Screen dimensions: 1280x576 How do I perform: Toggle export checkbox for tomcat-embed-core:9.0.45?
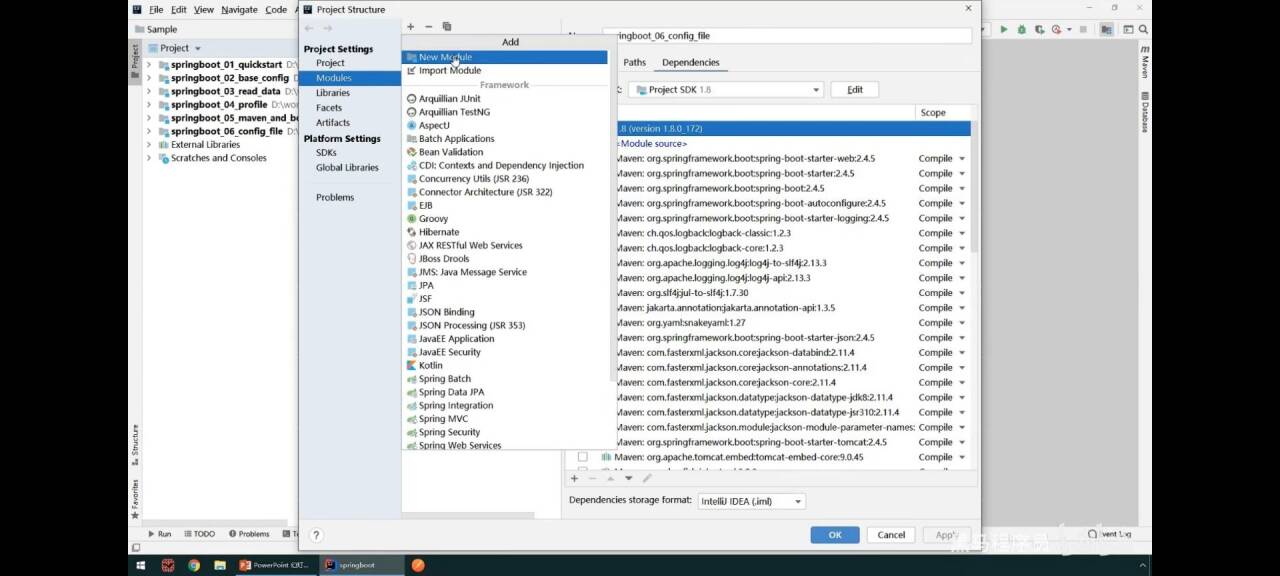[582, 457]
